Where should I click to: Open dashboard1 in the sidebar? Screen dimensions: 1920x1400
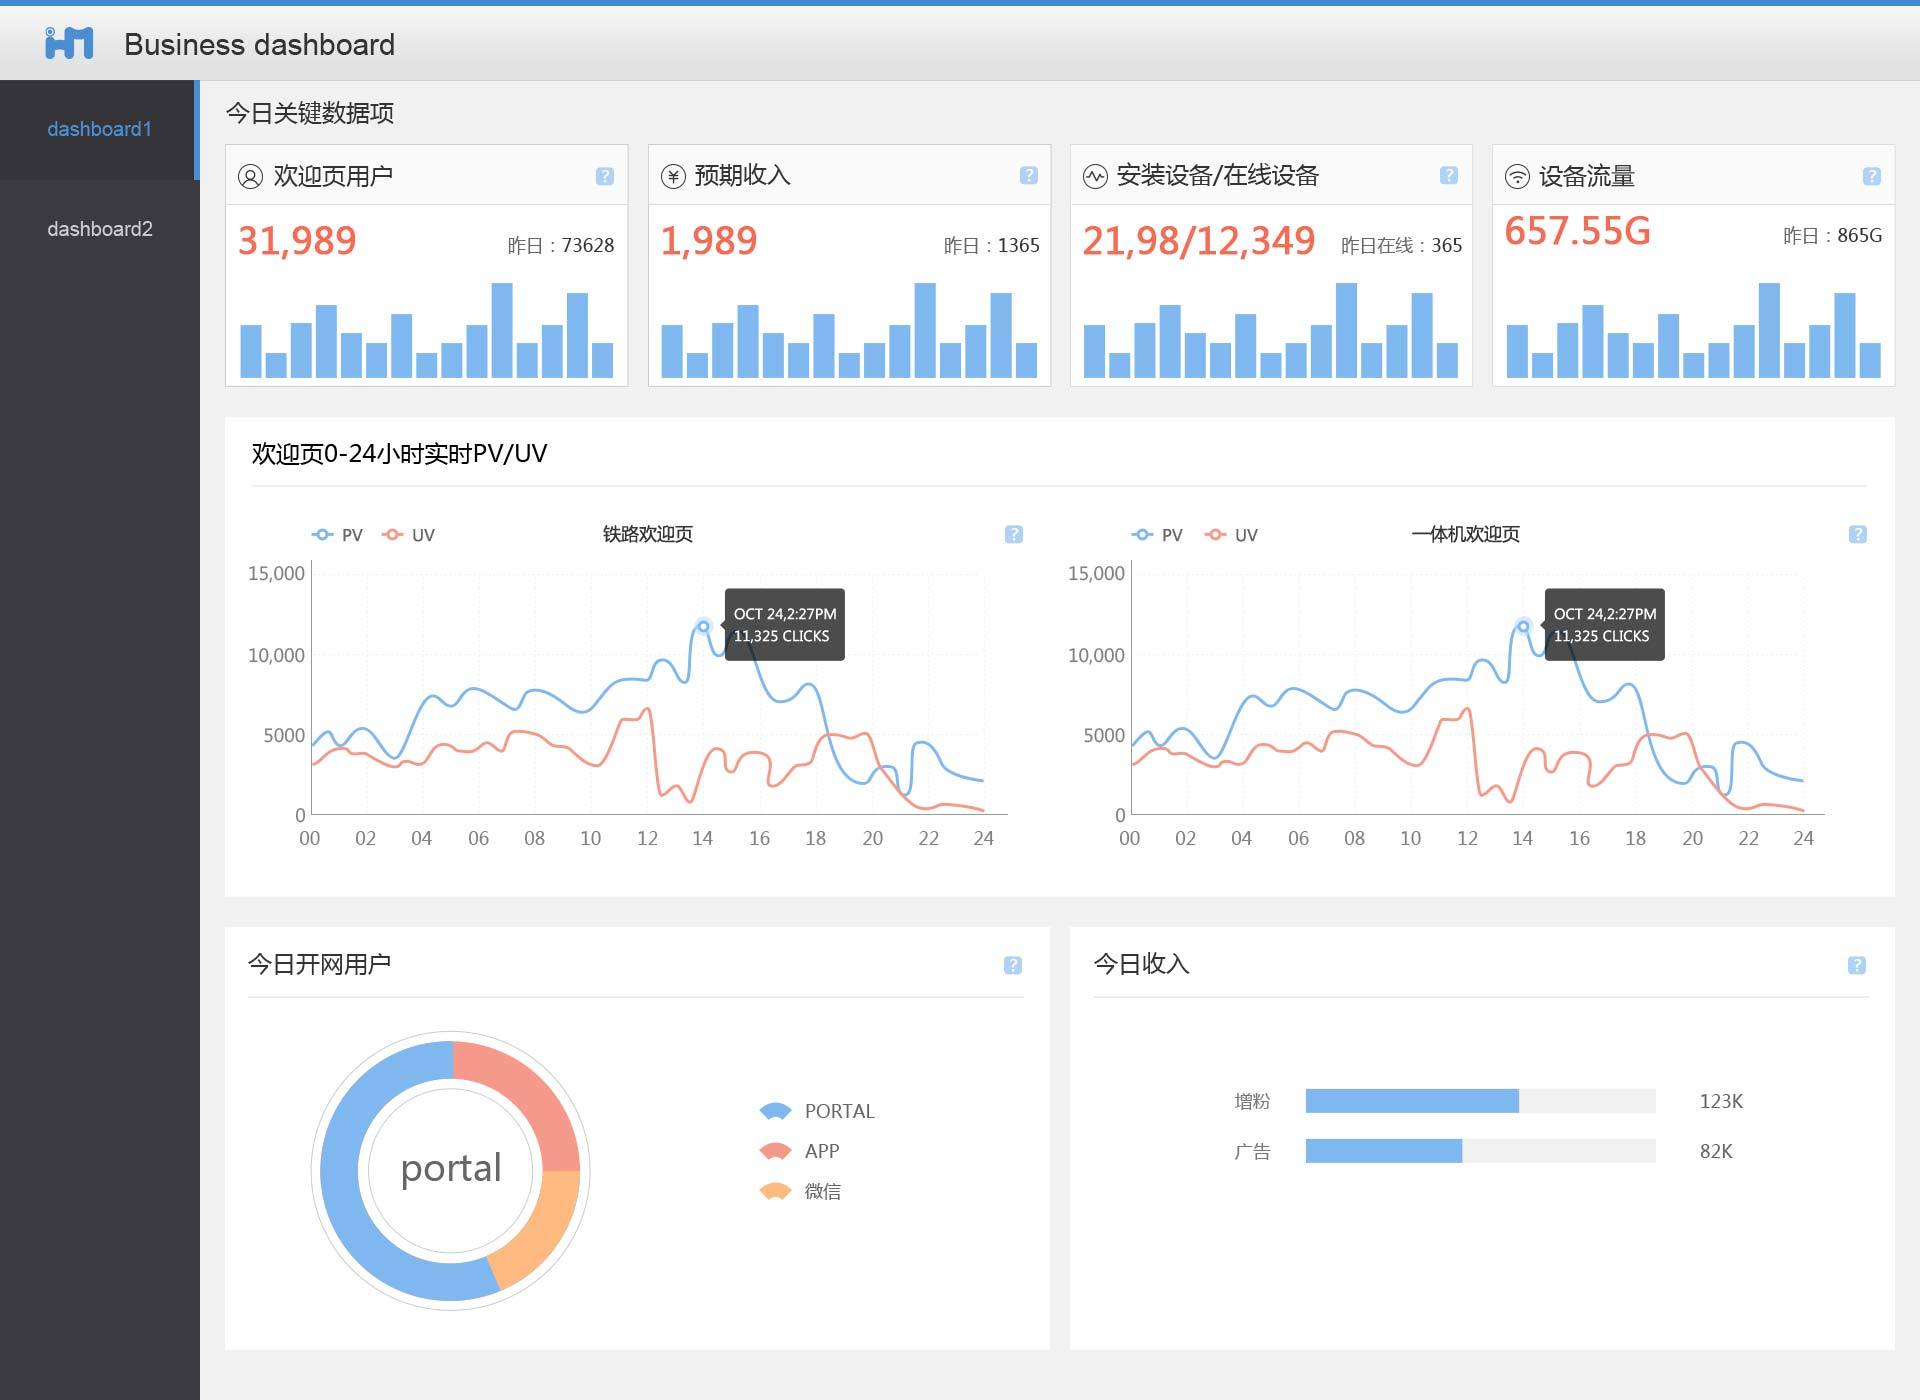tap(99, 129)
